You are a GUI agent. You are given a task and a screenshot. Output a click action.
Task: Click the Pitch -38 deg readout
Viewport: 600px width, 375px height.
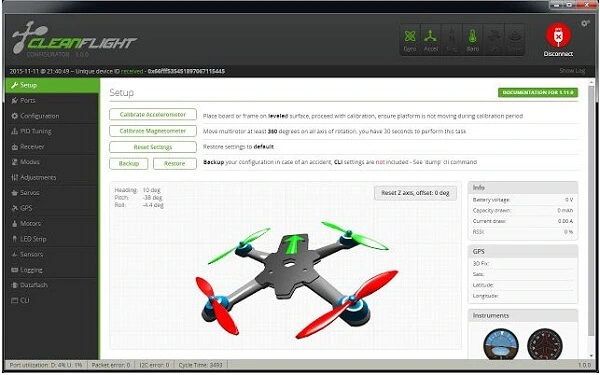(x=138, y=197)
